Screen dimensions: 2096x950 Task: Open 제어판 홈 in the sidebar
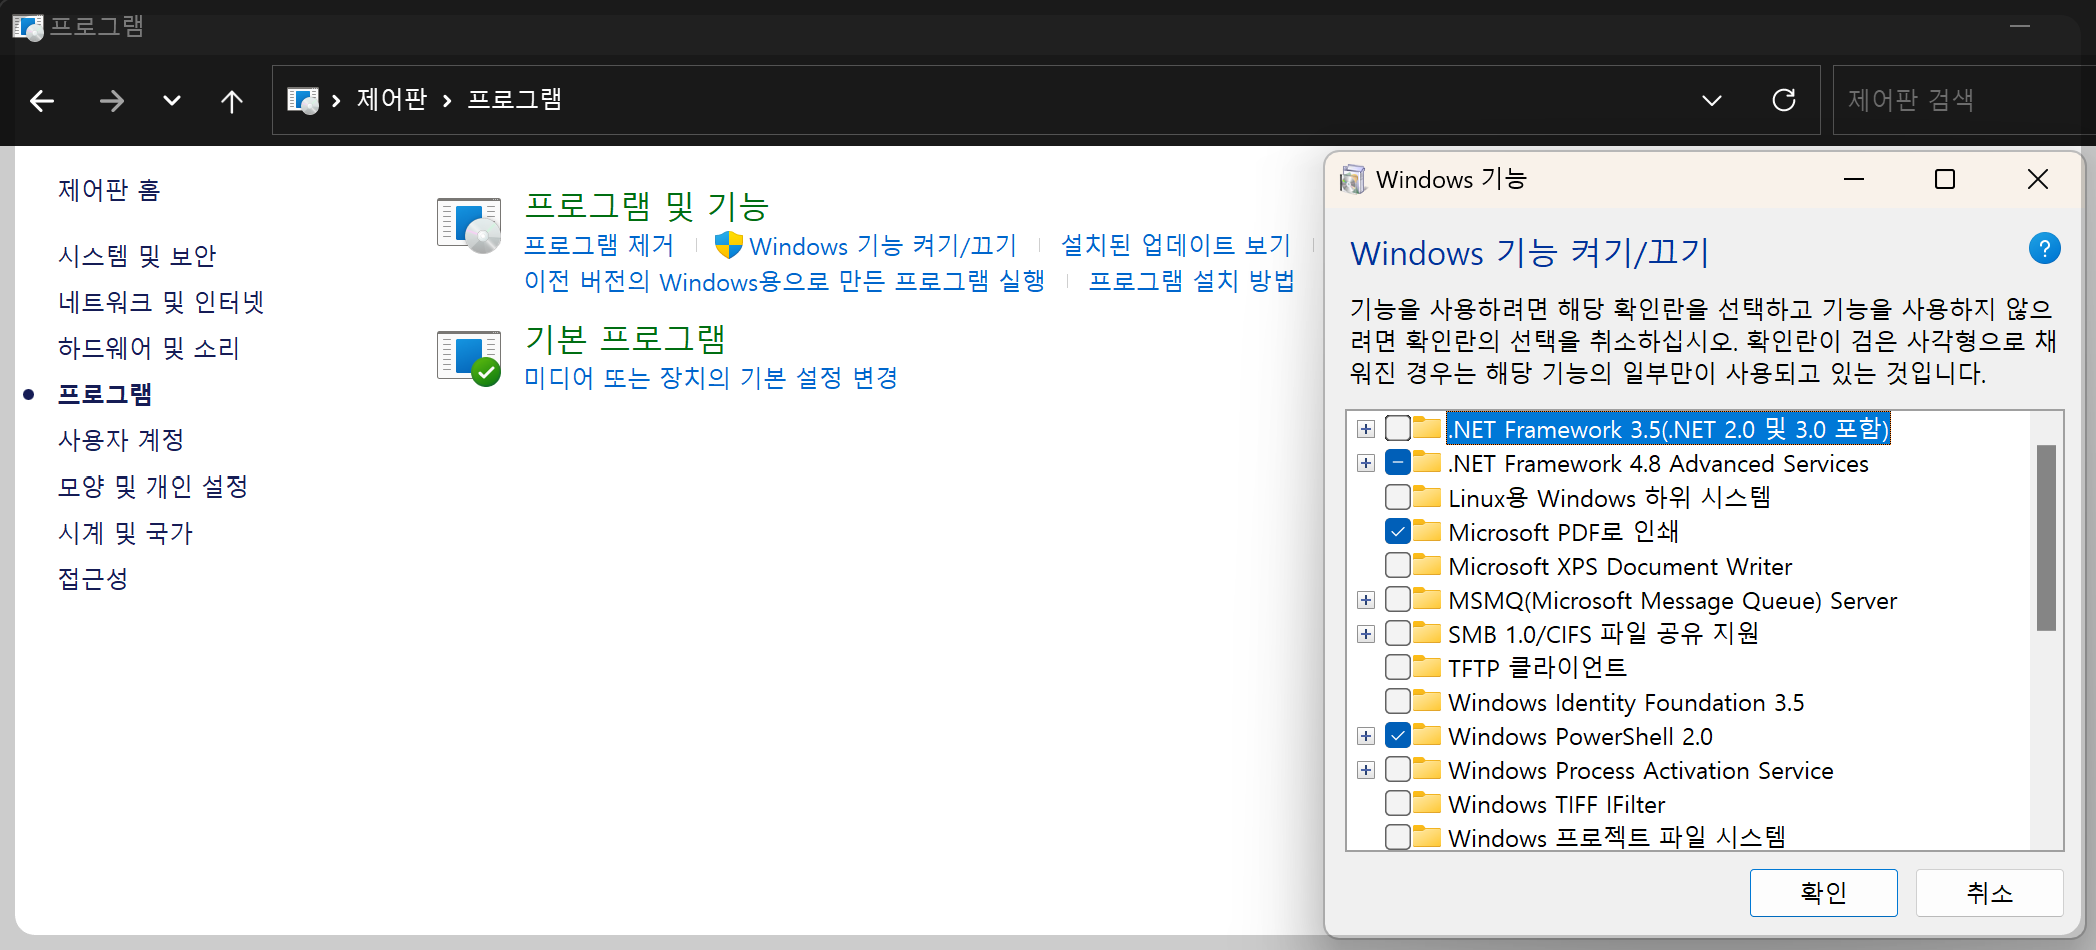(109, 190)
